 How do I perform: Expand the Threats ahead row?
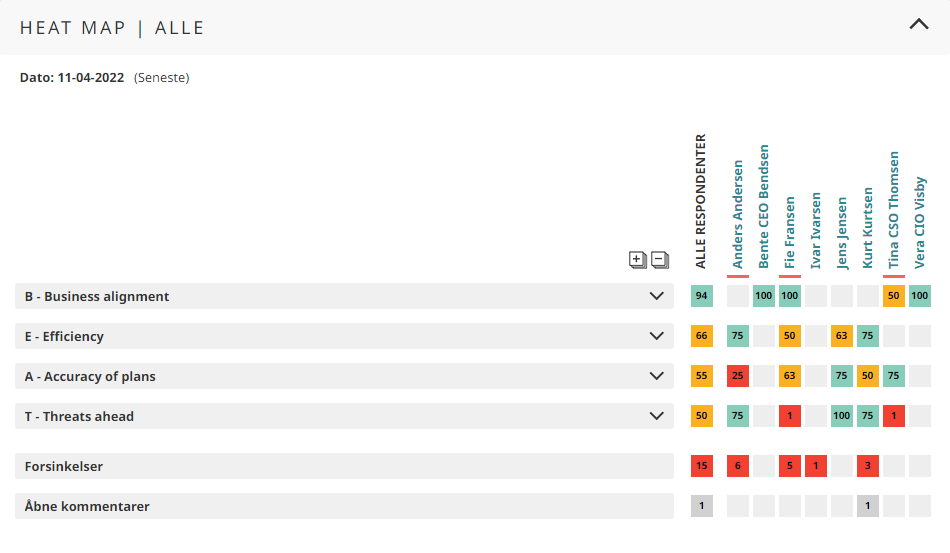[657, 416]
